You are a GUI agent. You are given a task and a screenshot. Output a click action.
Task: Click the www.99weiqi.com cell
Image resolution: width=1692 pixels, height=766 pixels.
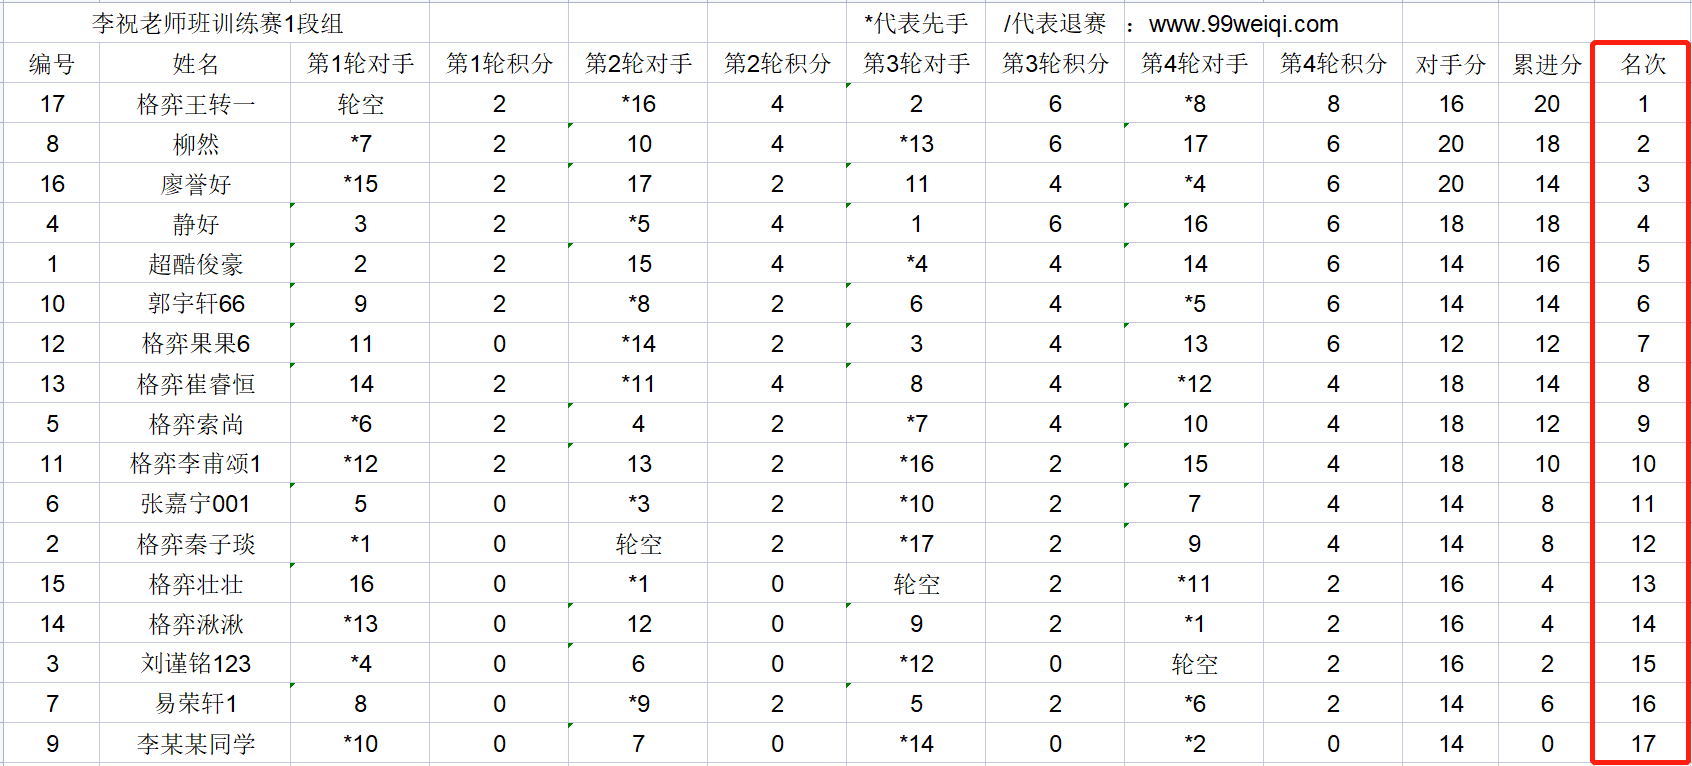coord(1243,24)
